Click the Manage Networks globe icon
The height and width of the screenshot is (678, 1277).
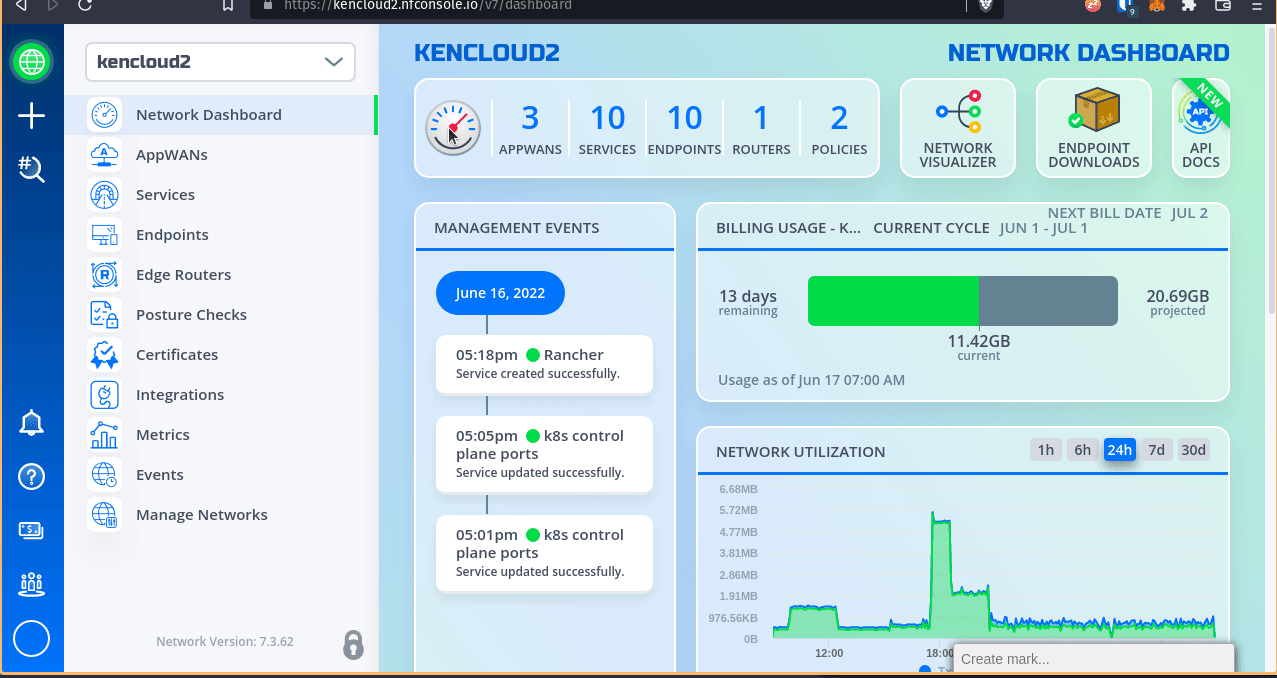pyautogui.click(x=104, y=515)
